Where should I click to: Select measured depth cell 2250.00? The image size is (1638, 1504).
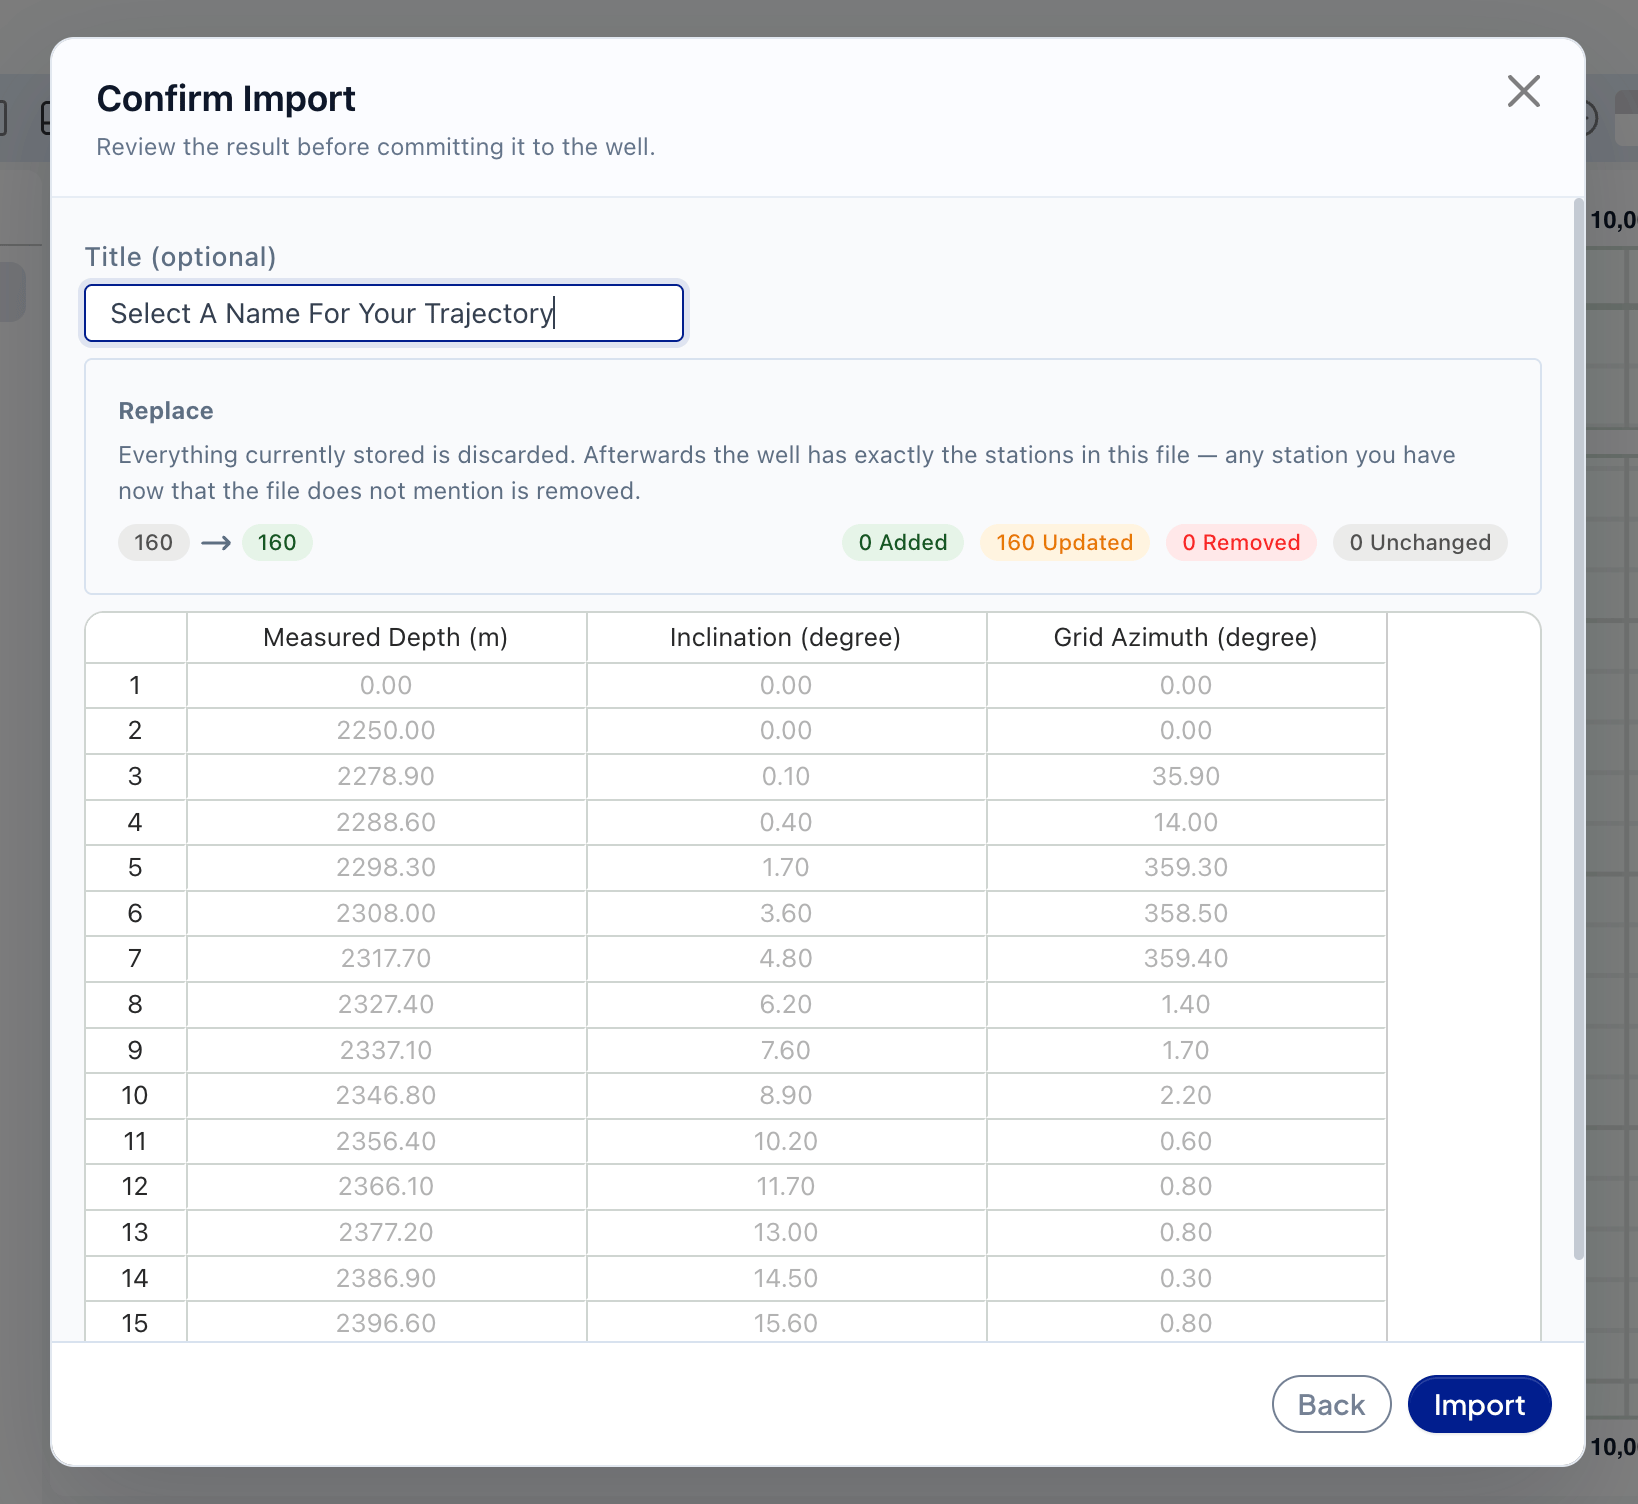[386, 731]
